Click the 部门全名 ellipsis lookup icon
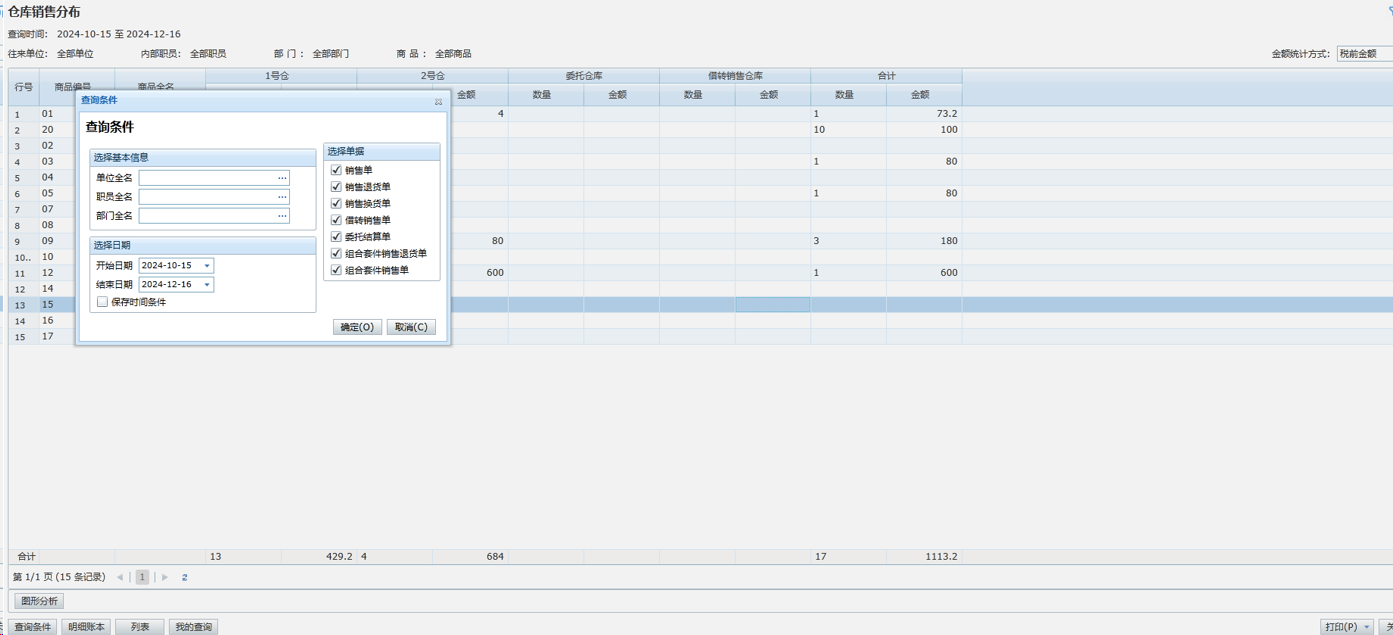The width and height of the screenshot is (1393, 635). point(282,216)
